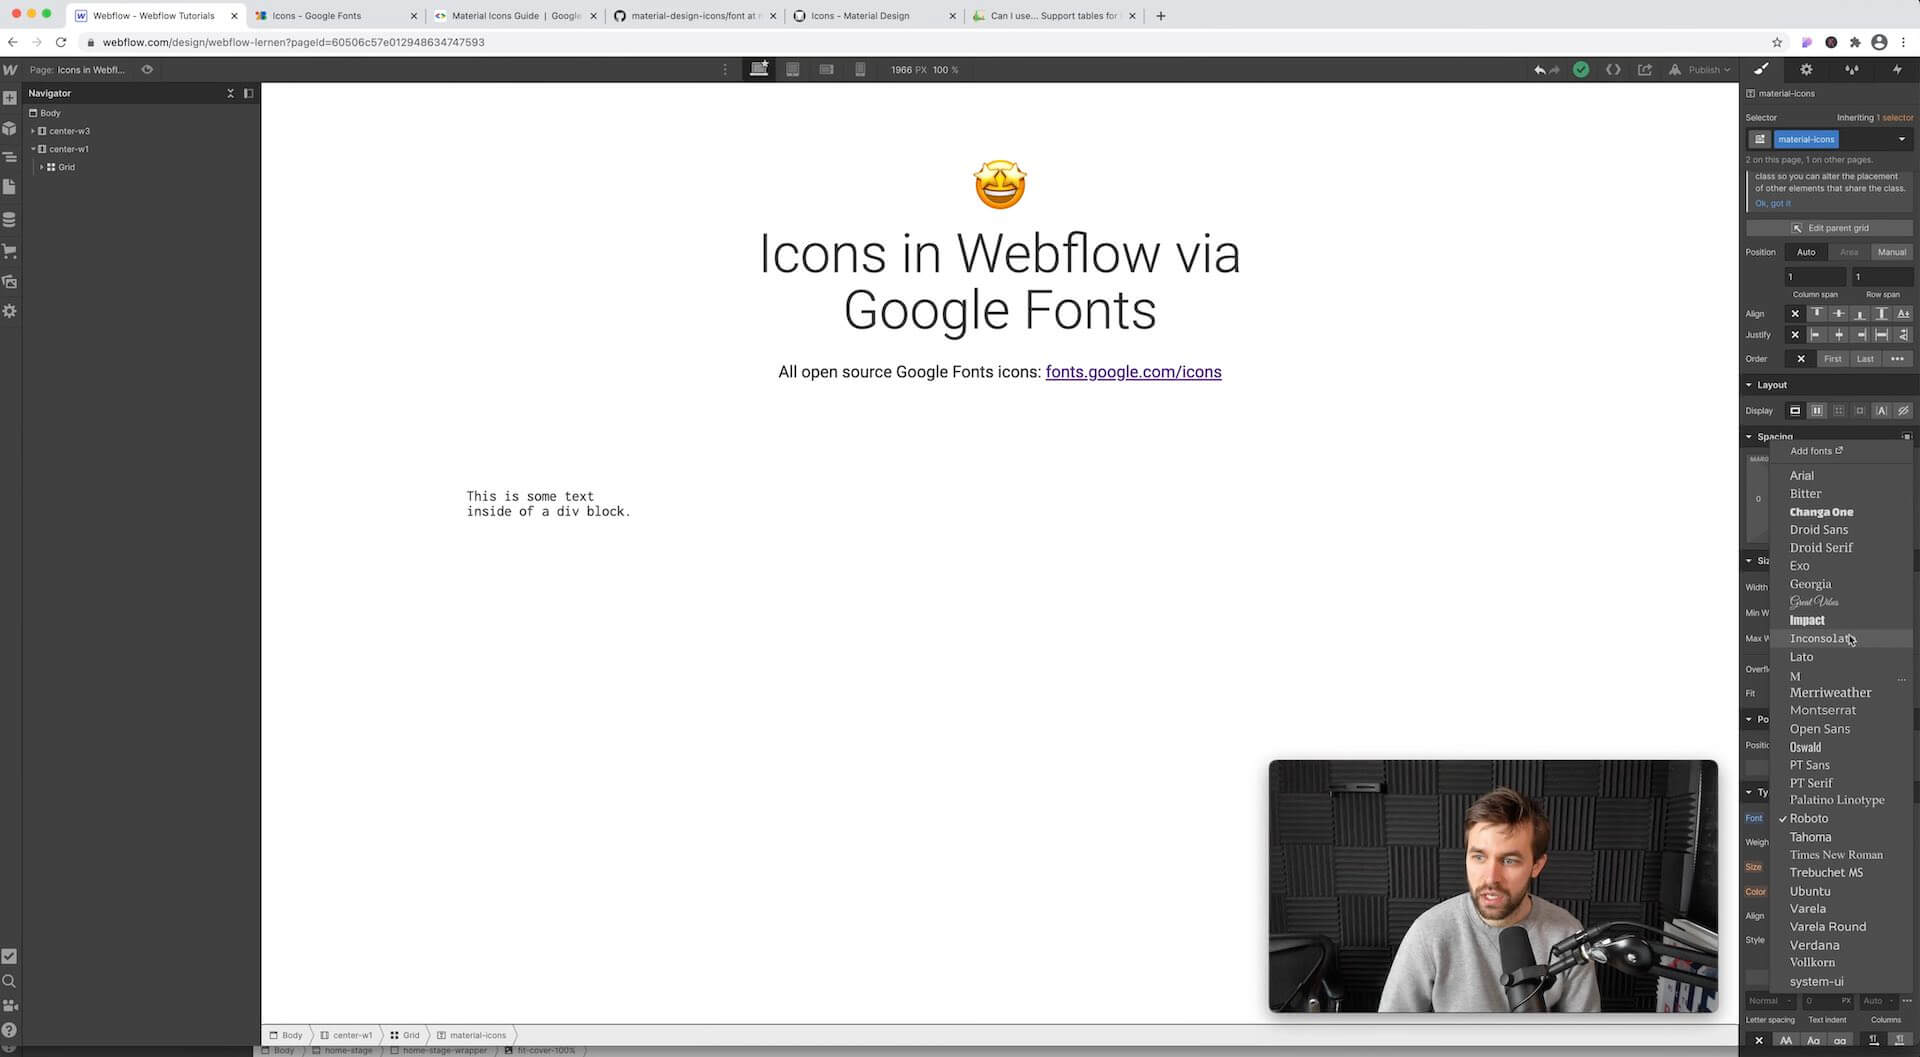Screen dimensions: 1920x1057
Task: Open the Components panel in left sidebar
Action: (x=10, y=128)
